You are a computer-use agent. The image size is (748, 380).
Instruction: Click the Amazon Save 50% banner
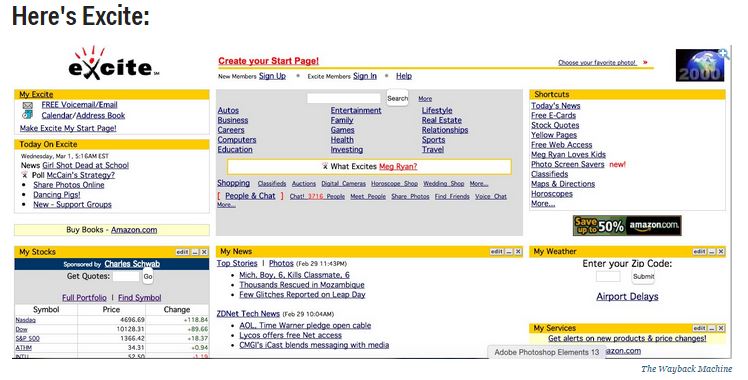pyautogui.click(x=627, y=226)
